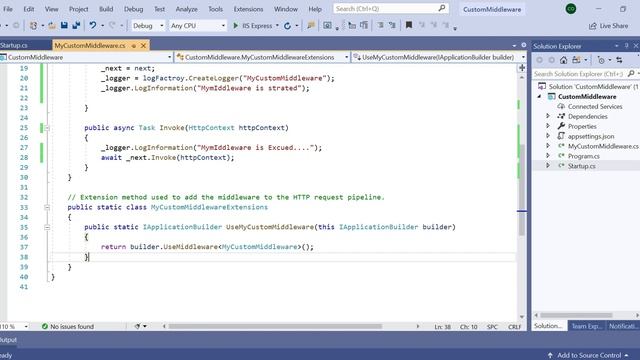Select Connected Services in Solution Explorer
Image resolution: width=640 pixels, height=360 pixels.
[x=595, y=106]
